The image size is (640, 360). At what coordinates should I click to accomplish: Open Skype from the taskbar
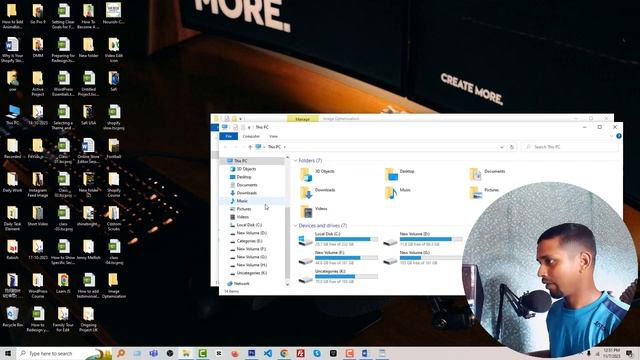click(317, 353)
